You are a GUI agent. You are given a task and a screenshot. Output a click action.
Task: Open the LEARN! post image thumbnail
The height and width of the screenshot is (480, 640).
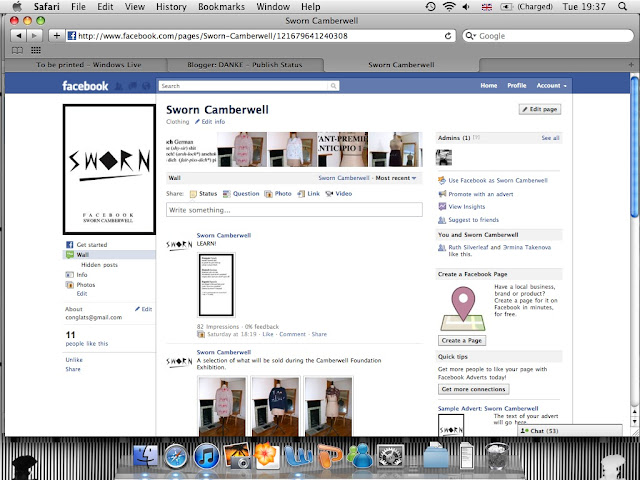pos(216,285)
